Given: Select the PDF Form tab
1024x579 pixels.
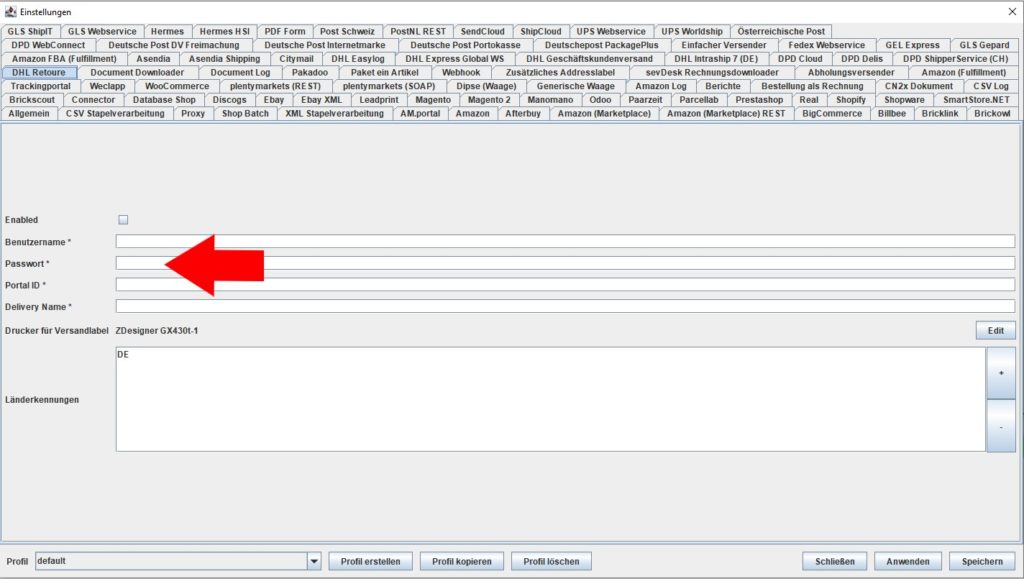Looking at the screenshot, I should pyautogui.click(x=285, y=31).
